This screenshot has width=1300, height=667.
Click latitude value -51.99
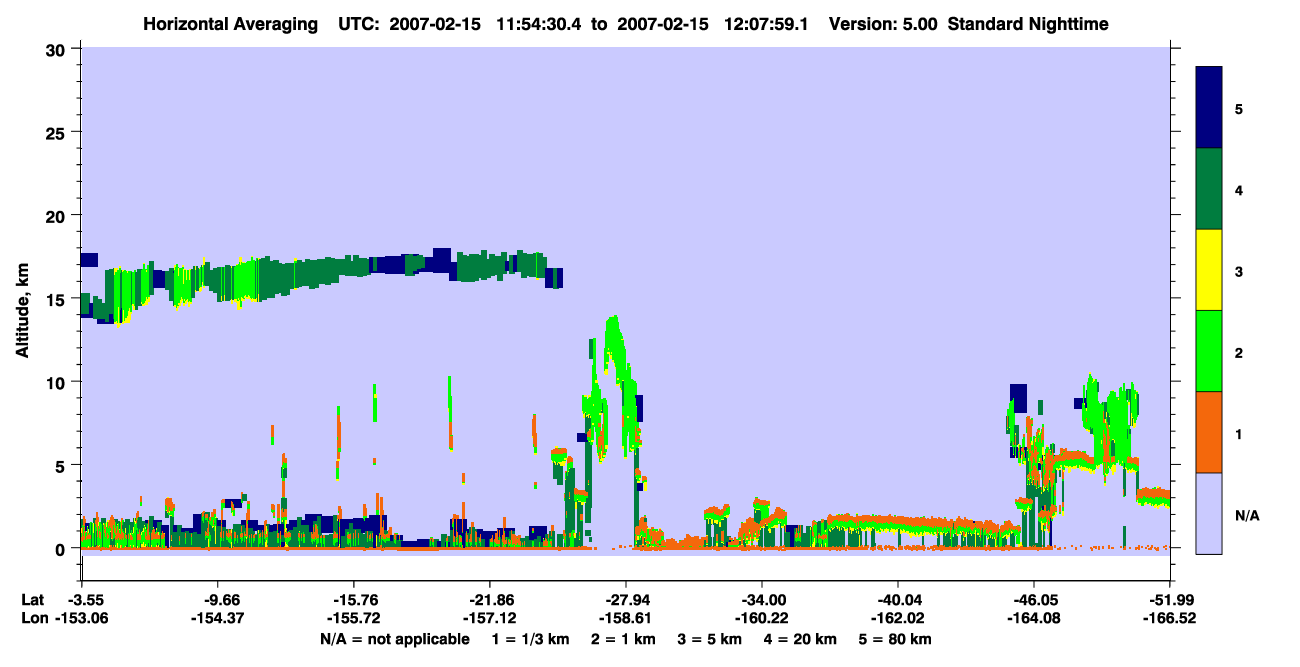(x=1170, y=600)
